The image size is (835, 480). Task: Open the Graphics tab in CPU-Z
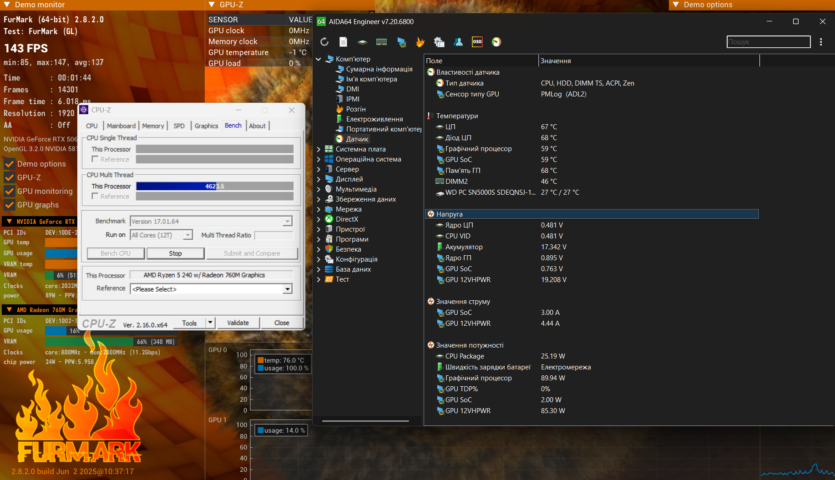click(x=206, y=126)
